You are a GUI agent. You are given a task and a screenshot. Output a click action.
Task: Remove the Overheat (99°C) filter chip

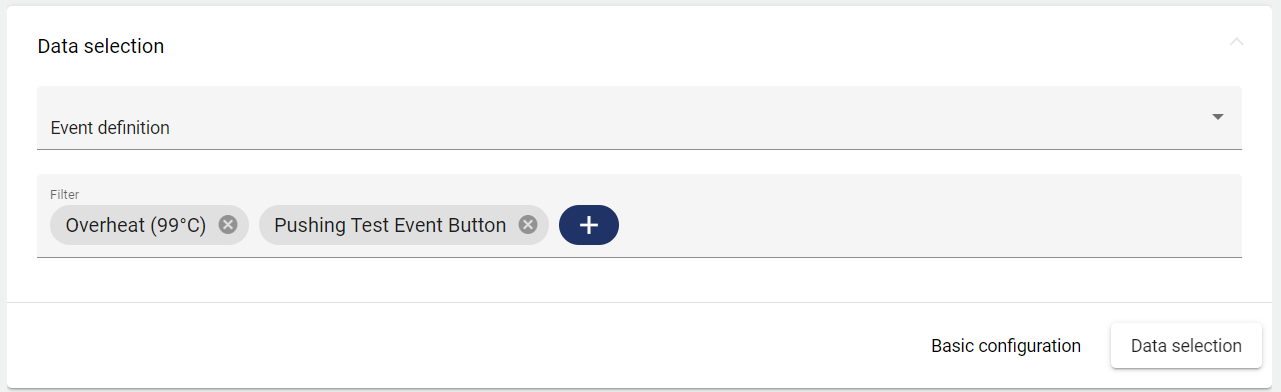(228, 225)
